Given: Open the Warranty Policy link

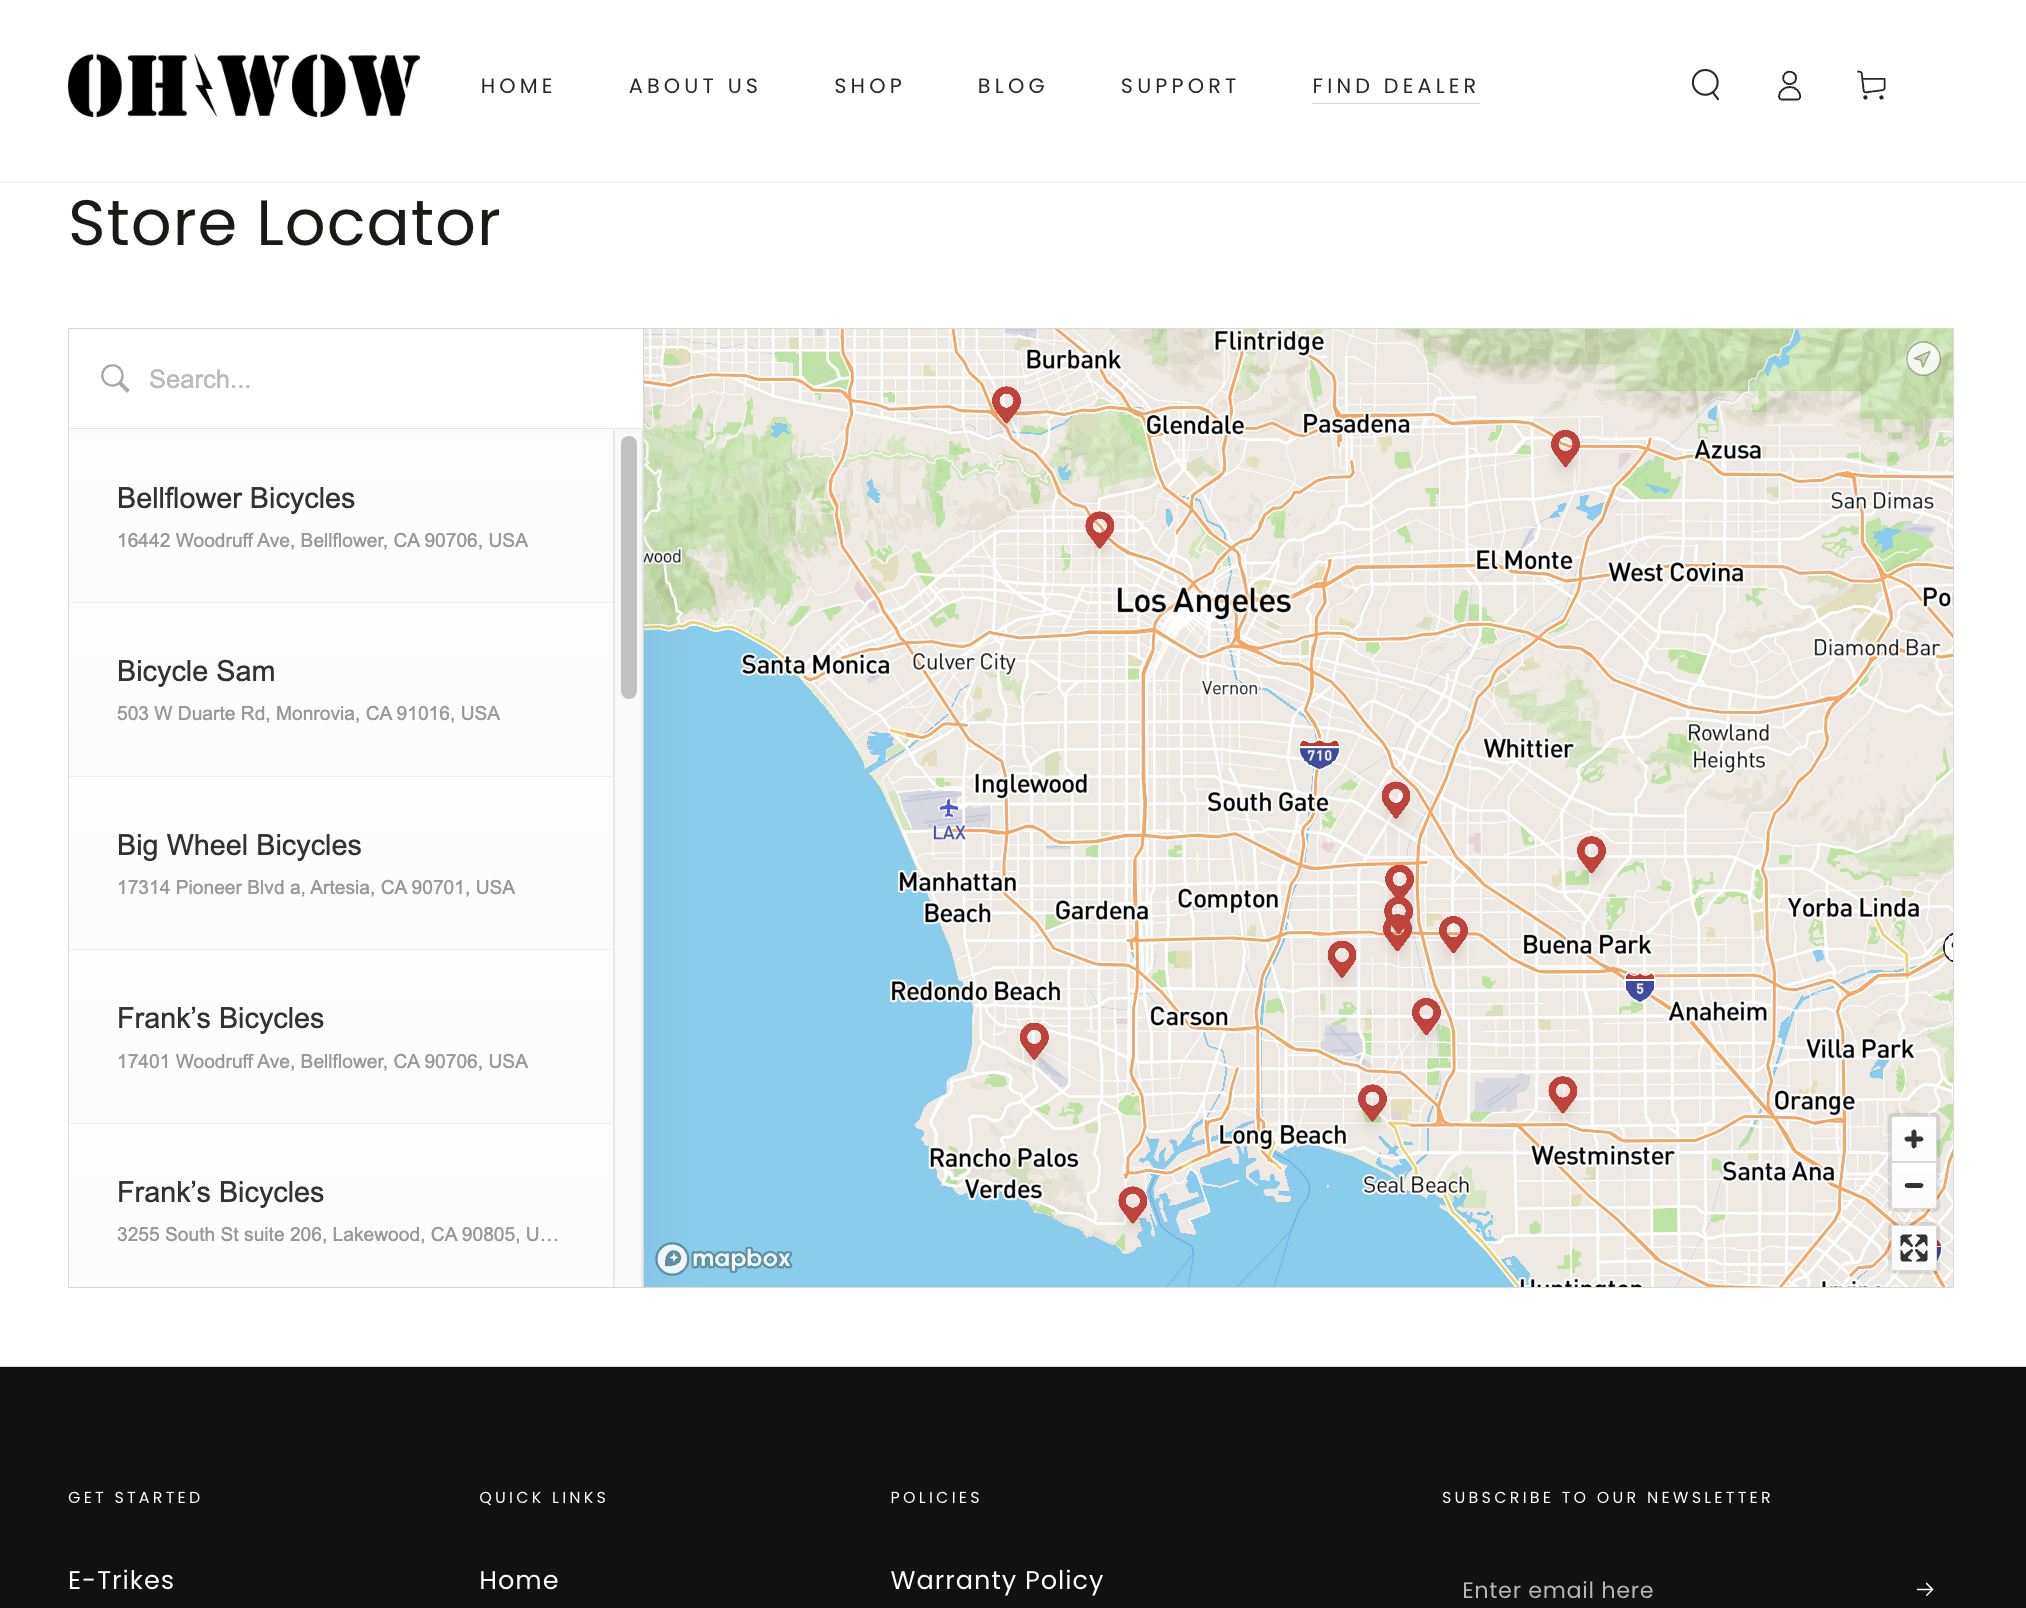Looking at the screenshot, I should coord(996,1580).
